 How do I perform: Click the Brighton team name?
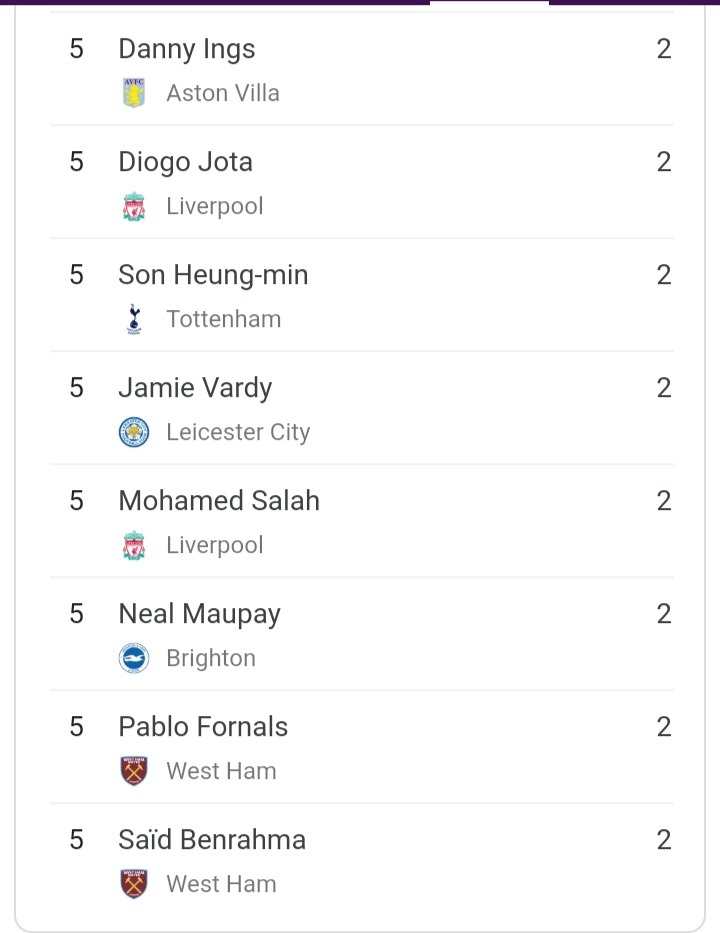211,659
